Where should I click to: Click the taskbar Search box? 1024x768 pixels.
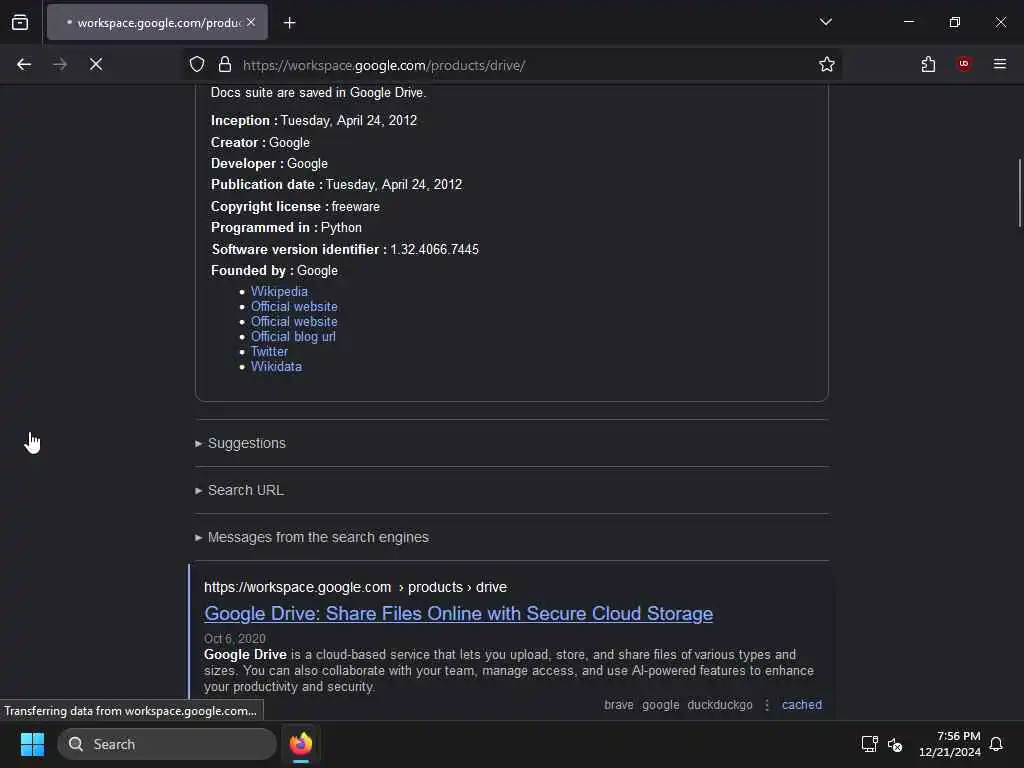point(167,744)
